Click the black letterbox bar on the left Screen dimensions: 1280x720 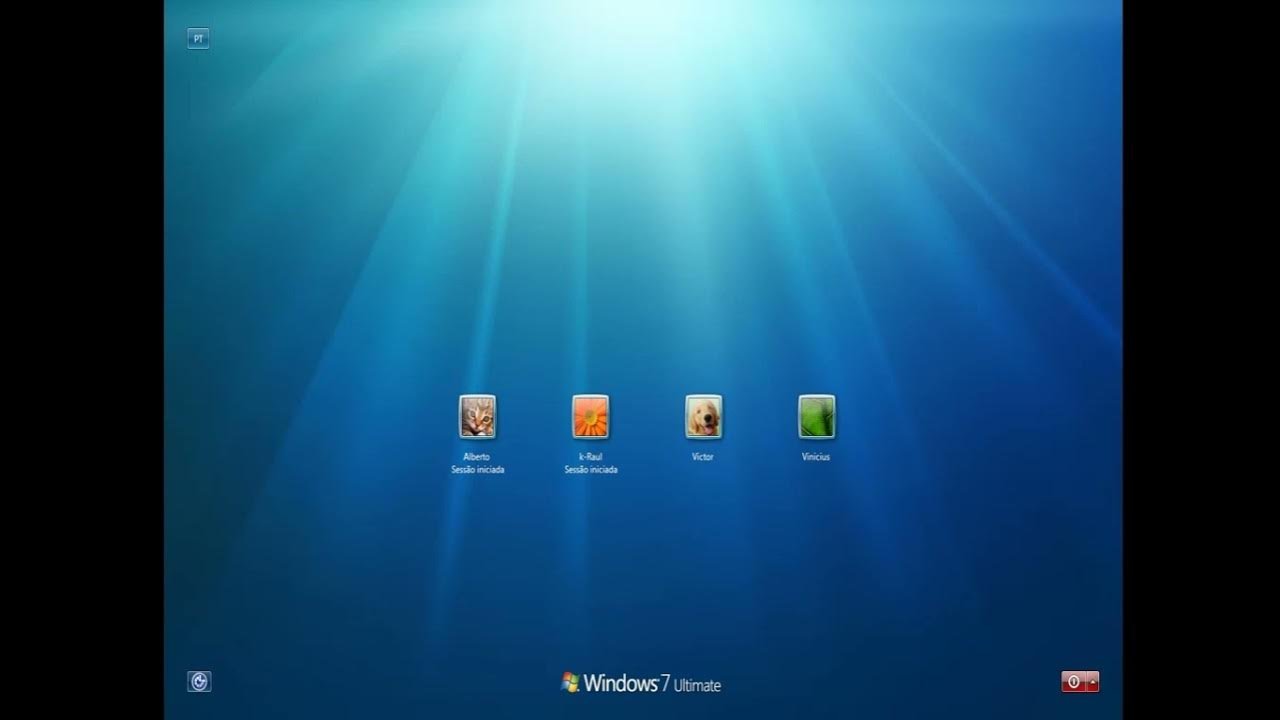[x=80, y=360]
